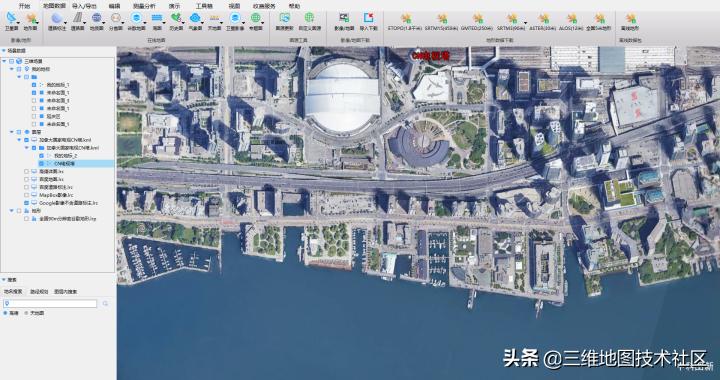Click the 影像/地图 download icon
720x380 pixels.
pyautogui.click(x=344, y=18)
